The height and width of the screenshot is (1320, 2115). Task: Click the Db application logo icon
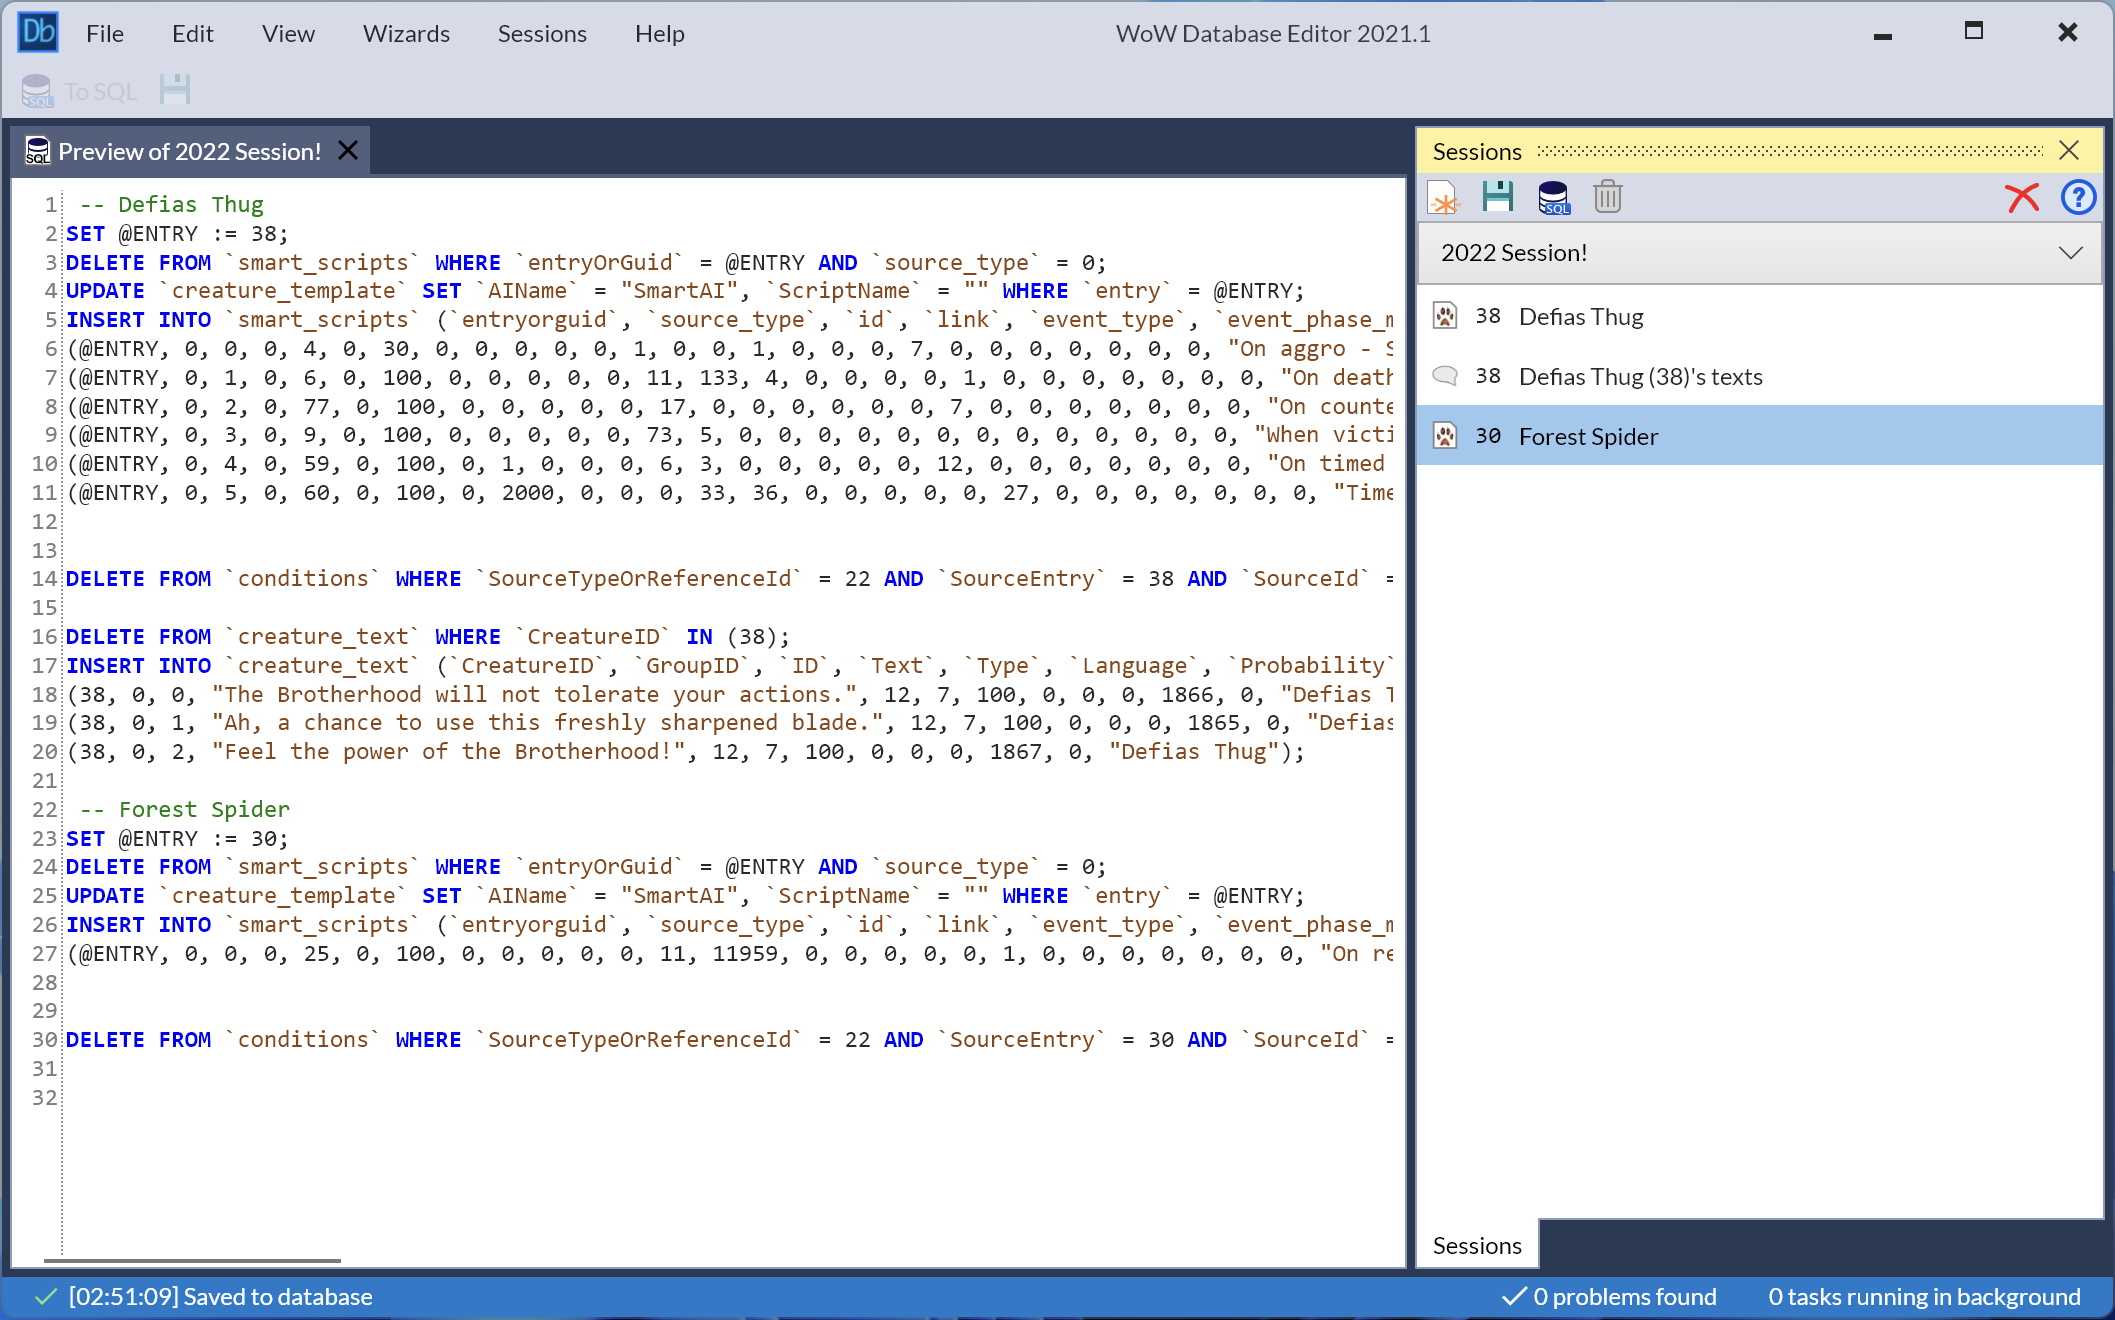tap(38, 31)
